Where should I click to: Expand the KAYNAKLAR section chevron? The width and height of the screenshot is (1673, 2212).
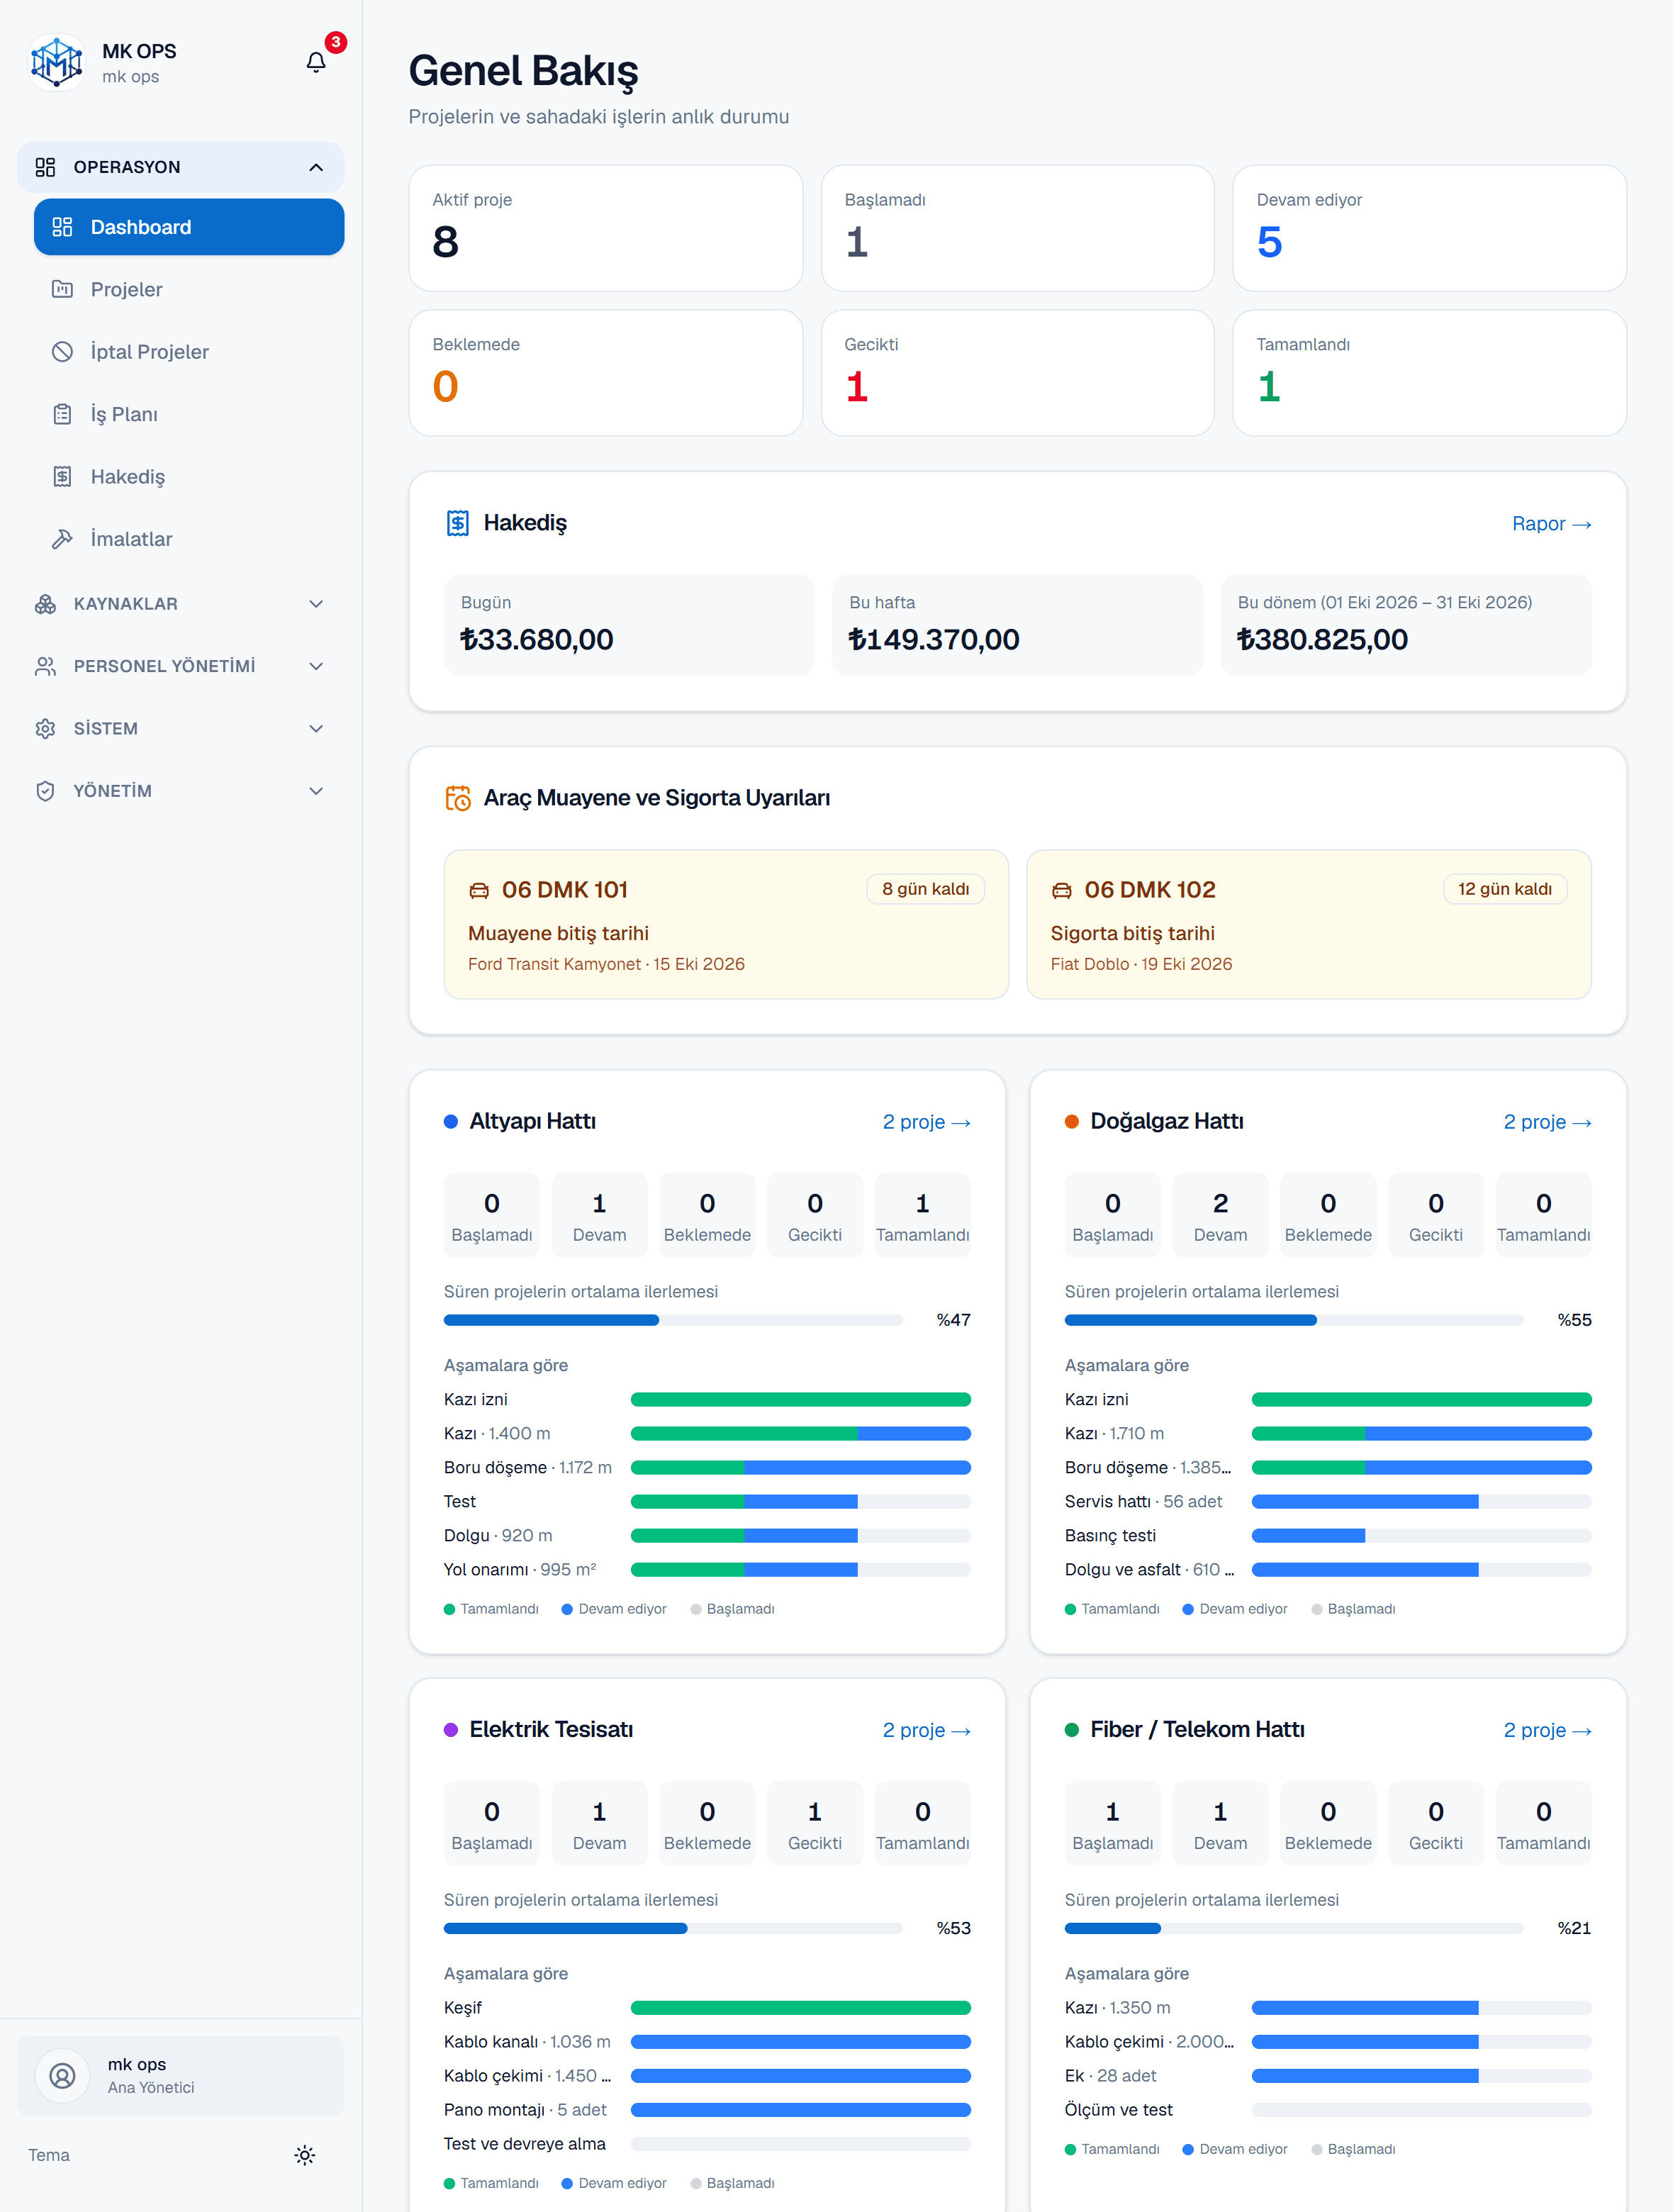(316, 604)
